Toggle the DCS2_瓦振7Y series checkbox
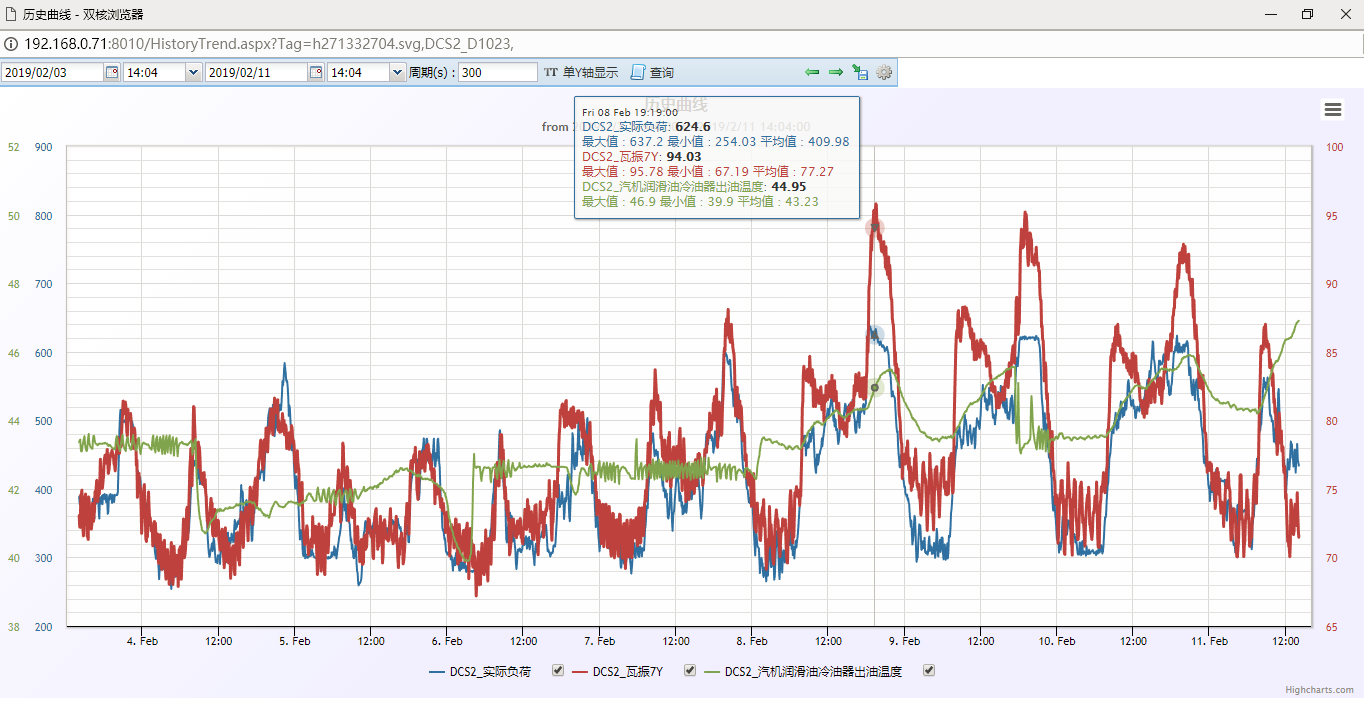The image size is (1364, 722). [690, 671]
